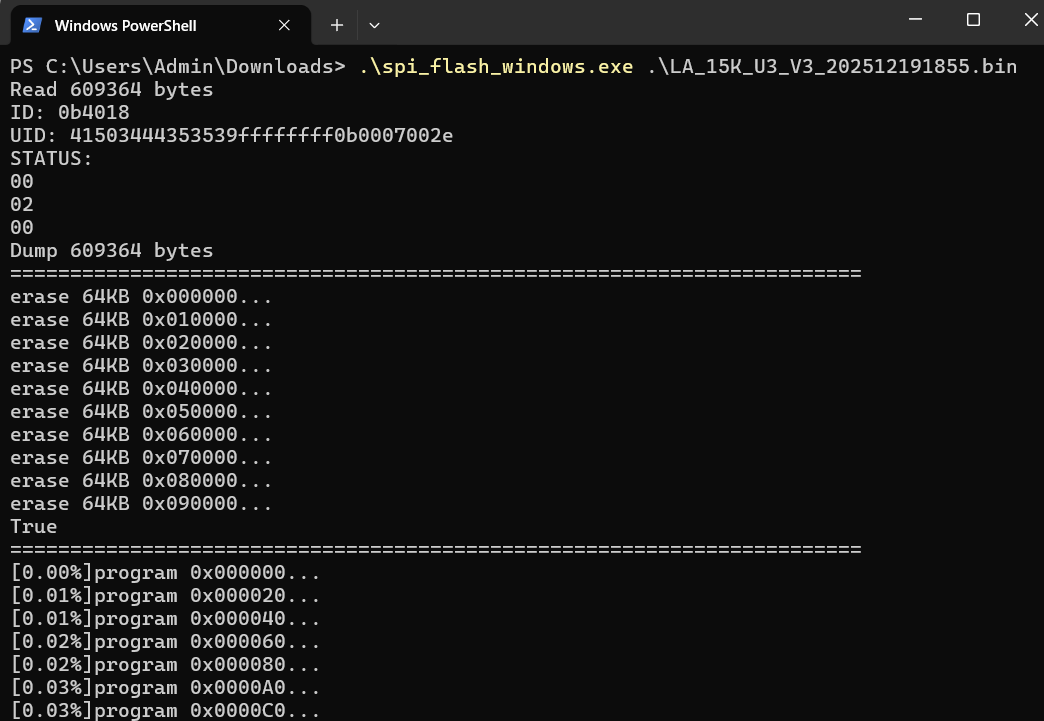The height and width of the screenshot is (721, 1044).
Task: Click the LA_15K_U3_V3 bin filename argument
Action: click(831, 67)
